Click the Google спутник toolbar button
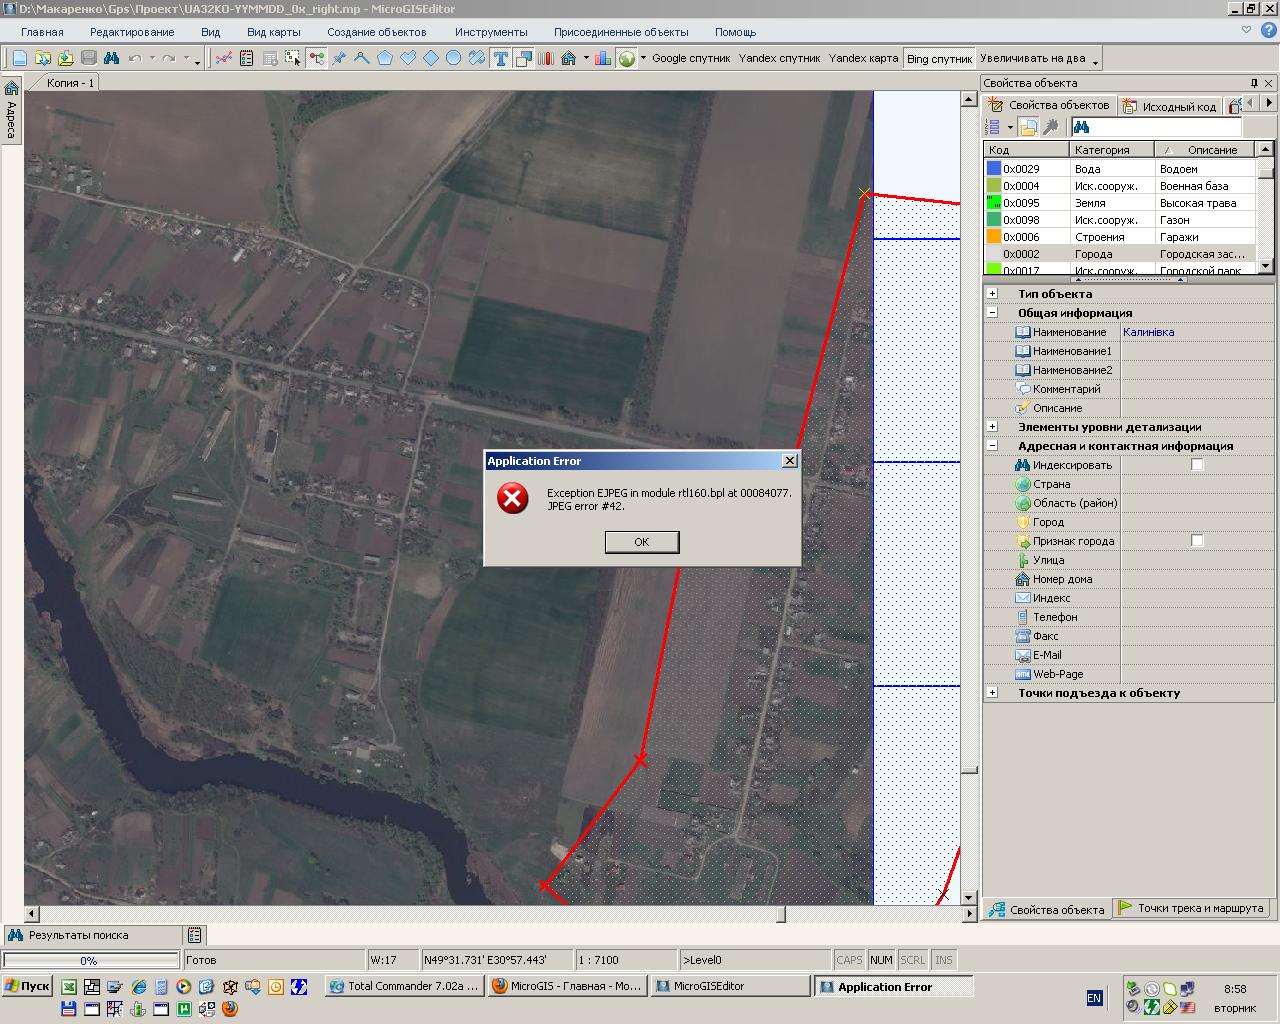The image size is (1280, 1024). (x=691, y=59)
